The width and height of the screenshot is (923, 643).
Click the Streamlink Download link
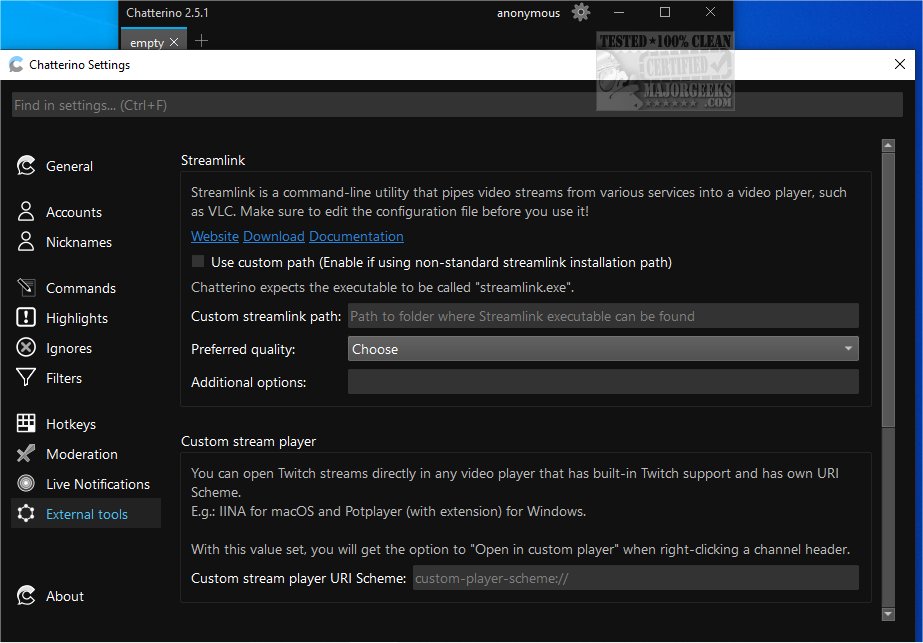point(273,237)
